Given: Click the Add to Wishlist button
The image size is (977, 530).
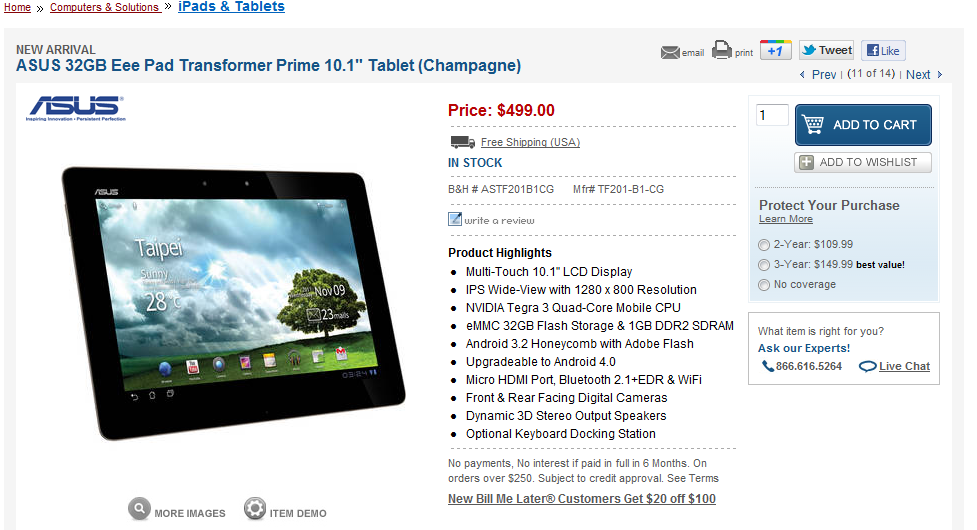Looking at the screenshot, I should click(x=863, y=163).
